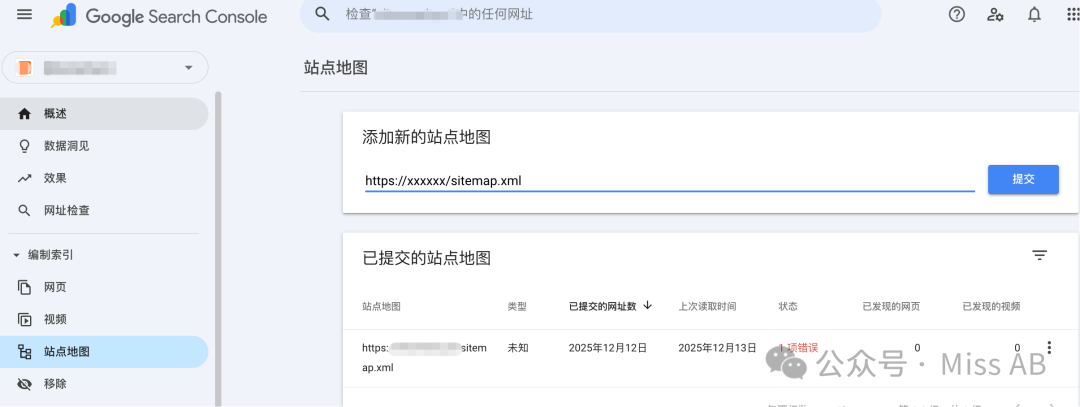Screen dimensions: 1080x407
Task: Open the notifications bell
Action: [1034, 14]
